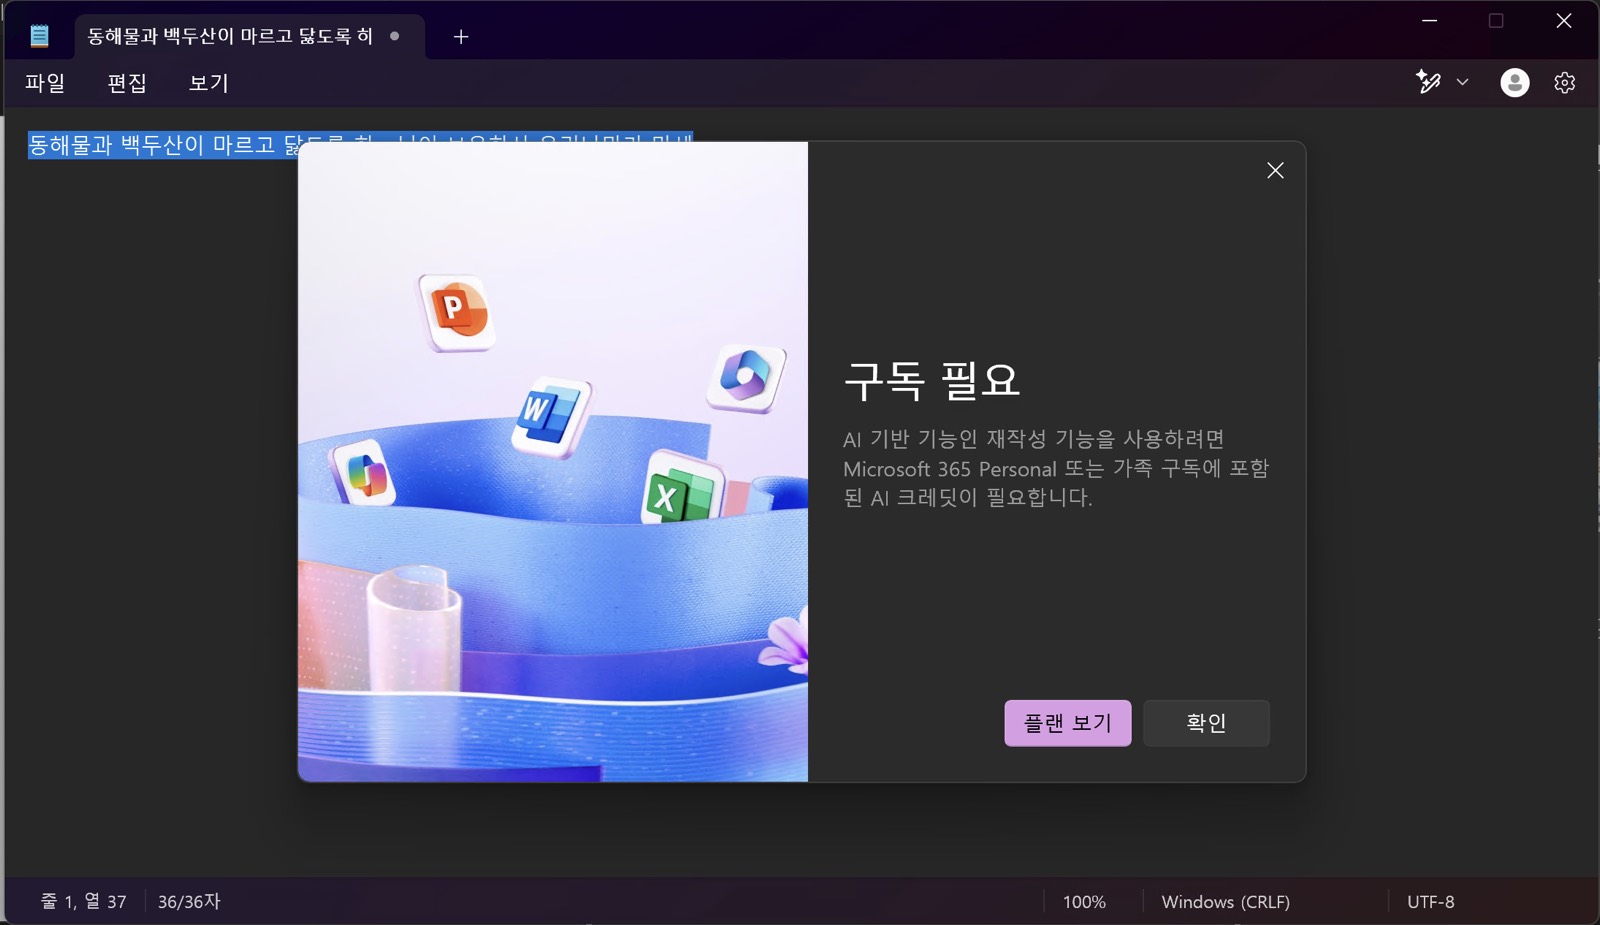Click the UTF-8 encoding indicator
The width and height of the screenshot is (1600, 925).
(x=1430, y=901)
